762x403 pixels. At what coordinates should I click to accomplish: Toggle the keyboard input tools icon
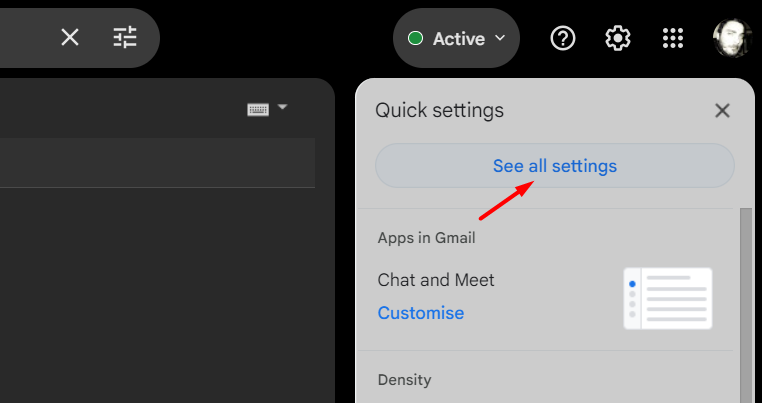click(258, 110)
